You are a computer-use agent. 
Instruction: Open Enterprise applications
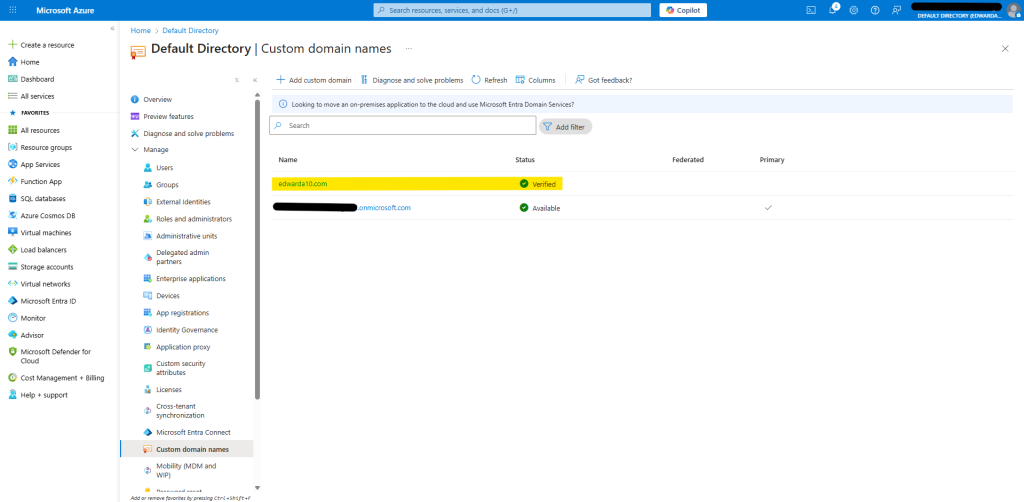(184, 279)
